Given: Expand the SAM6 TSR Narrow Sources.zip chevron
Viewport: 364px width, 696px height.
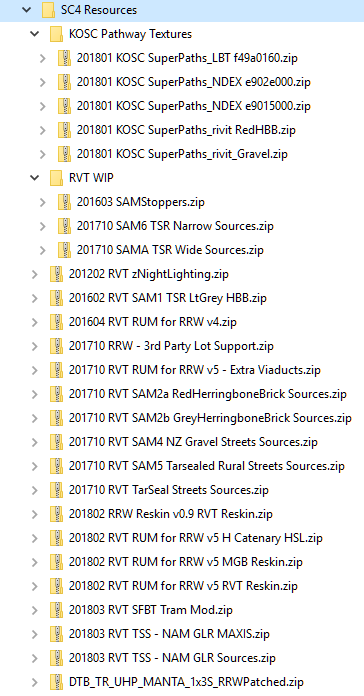Looking at the screenshot, I should [x=43, y=226].
